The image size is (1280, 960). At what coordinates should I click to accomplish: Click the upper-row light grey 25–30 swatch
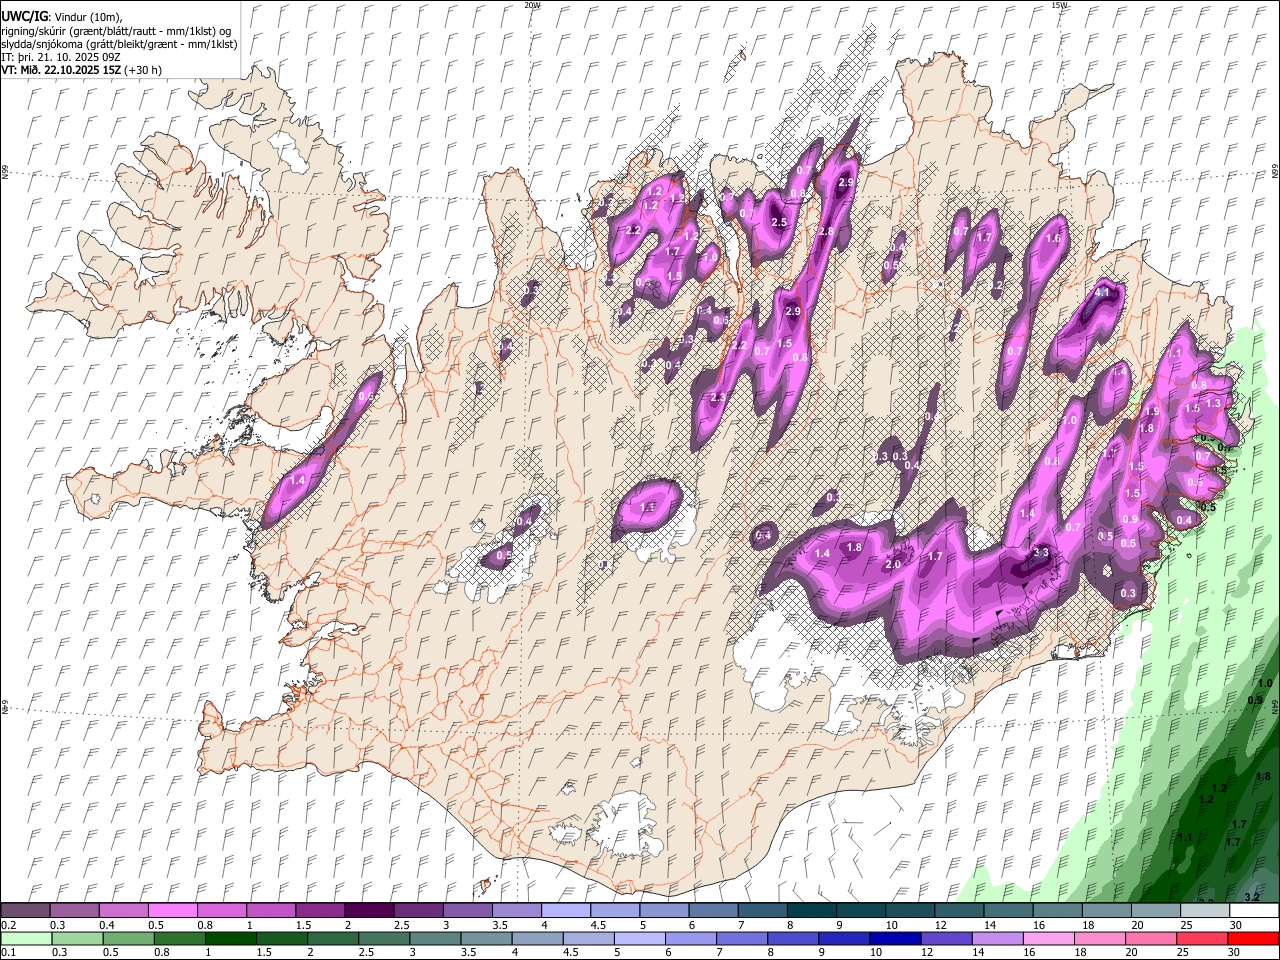coord(1205,911)
